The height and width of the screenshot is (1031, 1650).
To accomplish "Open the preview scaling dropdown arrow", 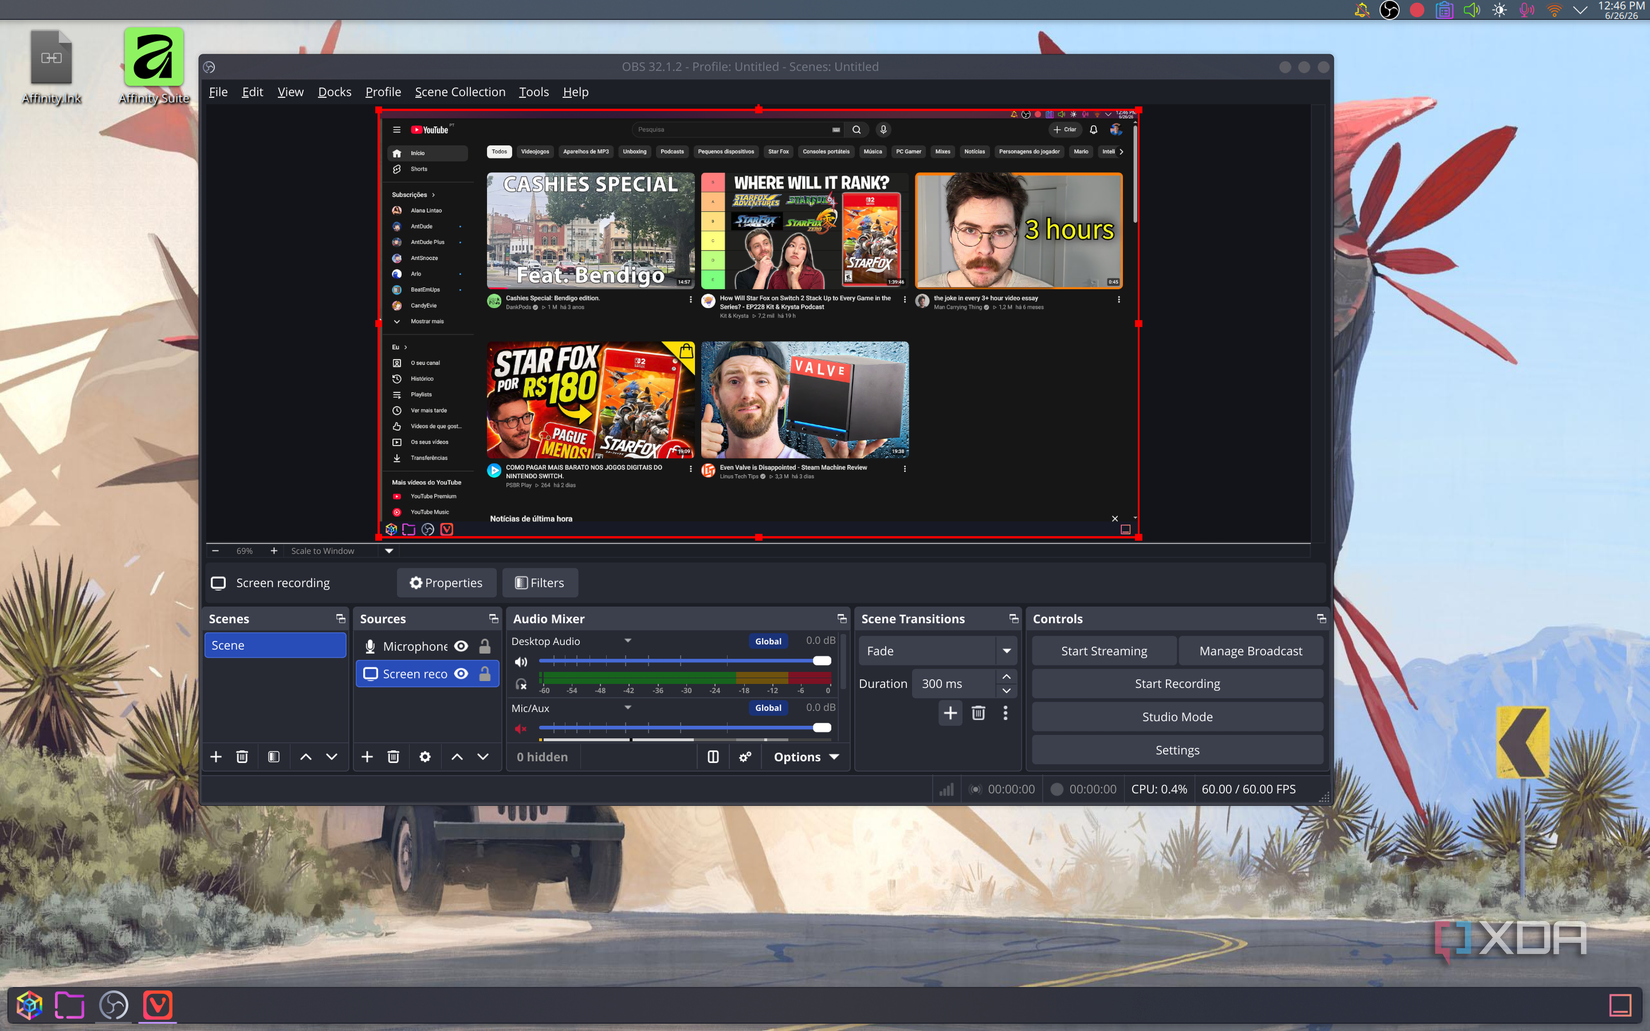I will point(389,551).
